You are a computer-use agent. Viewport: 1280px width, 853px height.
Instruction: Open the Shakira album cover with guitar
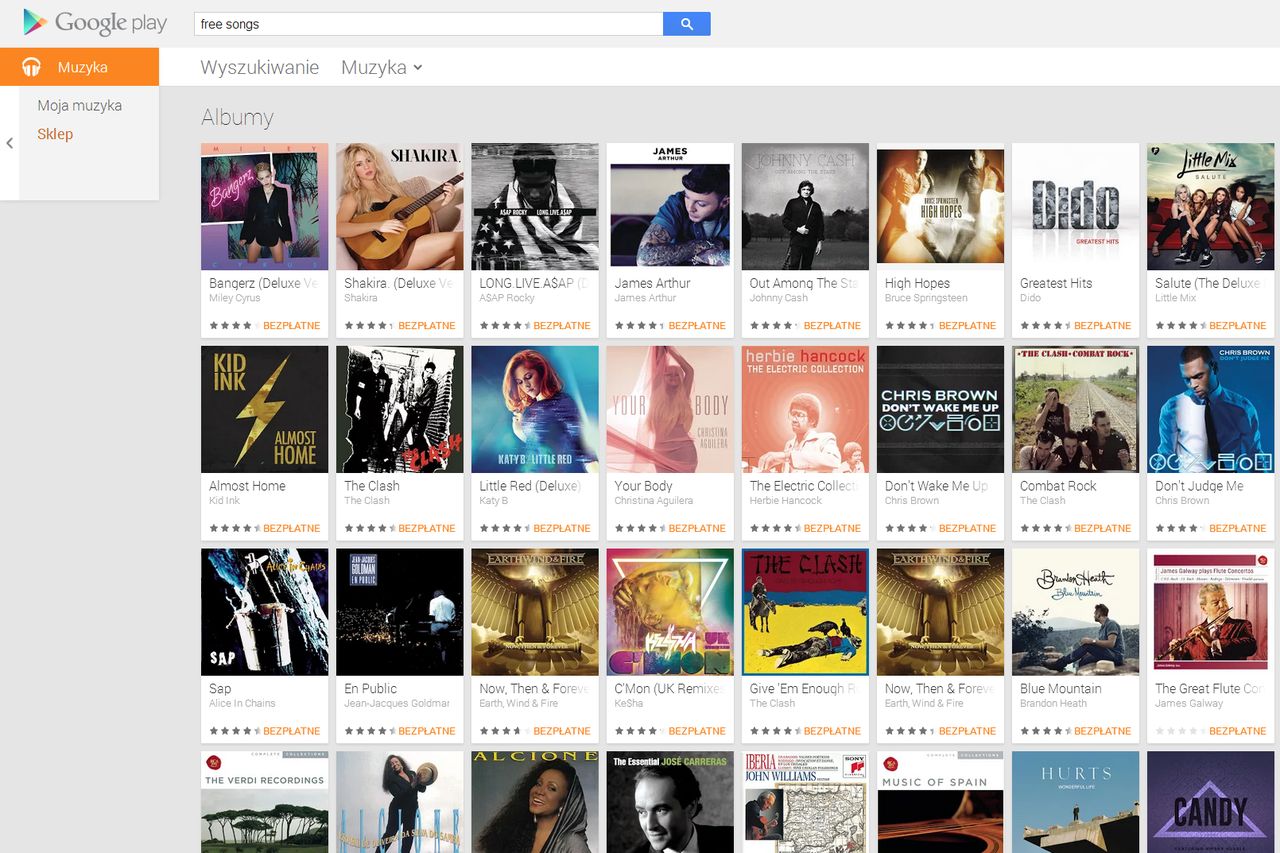point(400,206)
